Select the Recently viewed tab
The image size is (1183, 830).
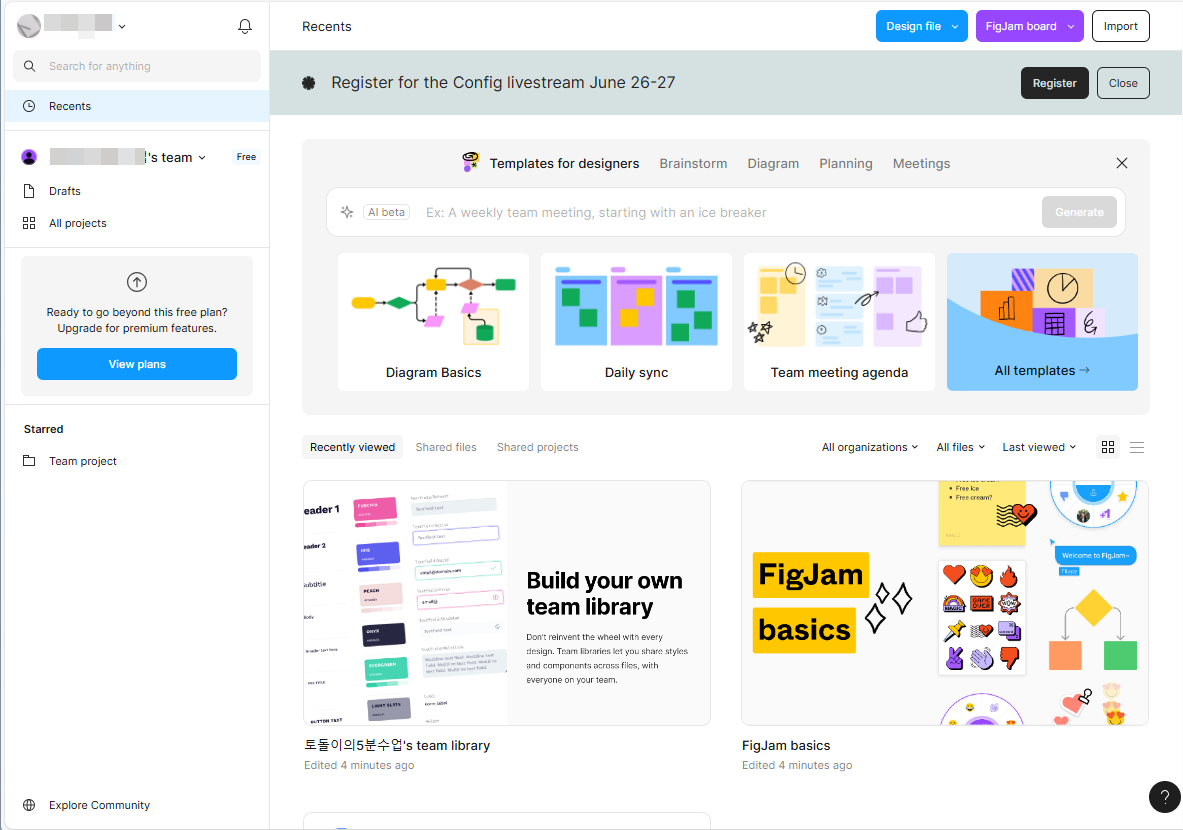pos(352,447)
